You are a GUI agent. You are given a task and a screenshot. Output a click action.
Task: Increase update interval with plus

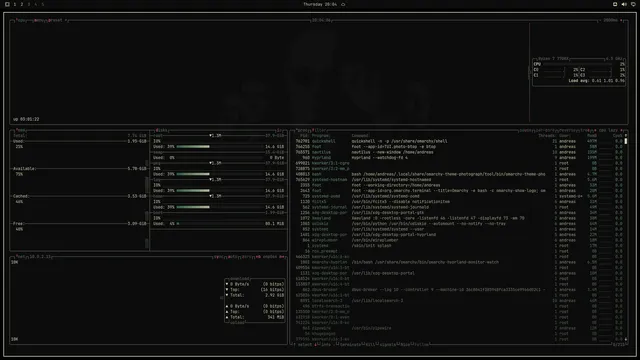pos(621,20)
